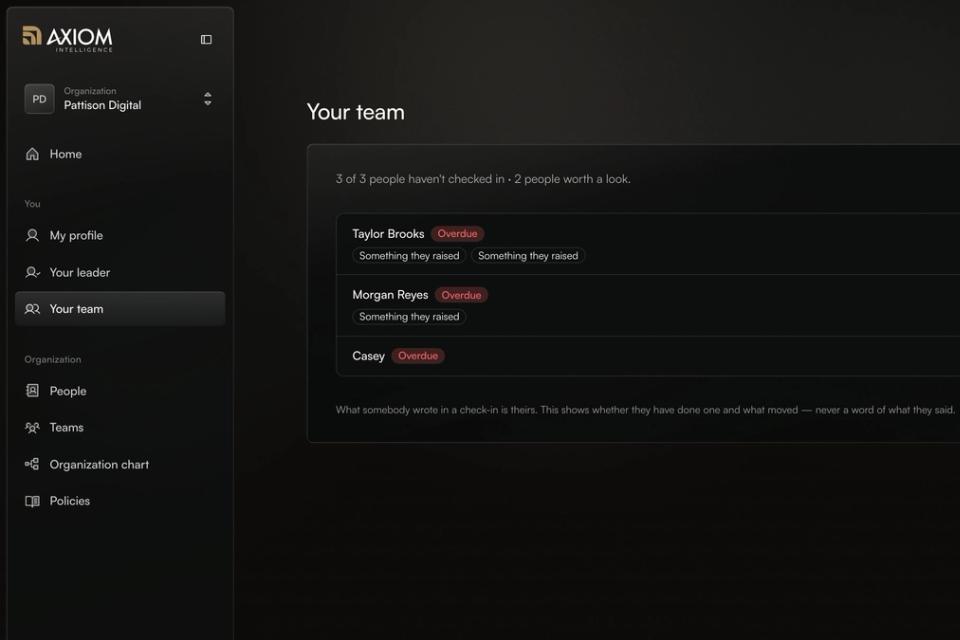Click the Your team people icon

(32, 309)
